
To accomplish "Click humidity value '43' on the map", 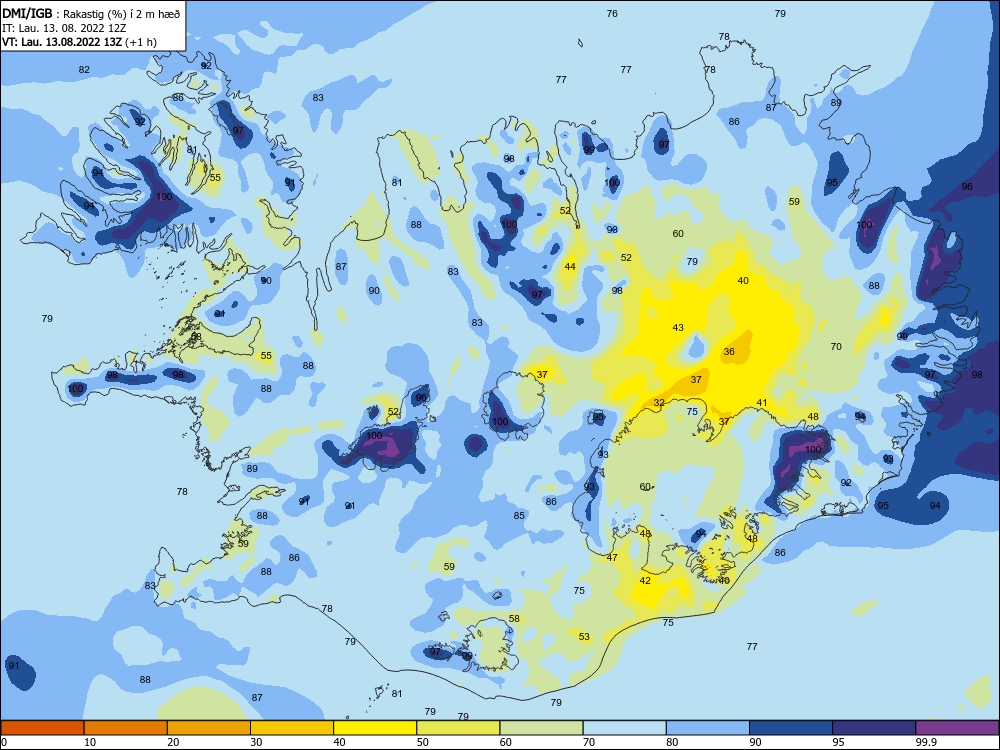I will [x=678, y=327].
